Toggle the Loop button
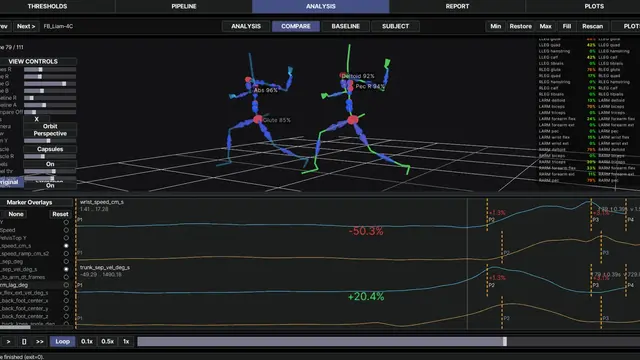 click(x=62, y=342)
